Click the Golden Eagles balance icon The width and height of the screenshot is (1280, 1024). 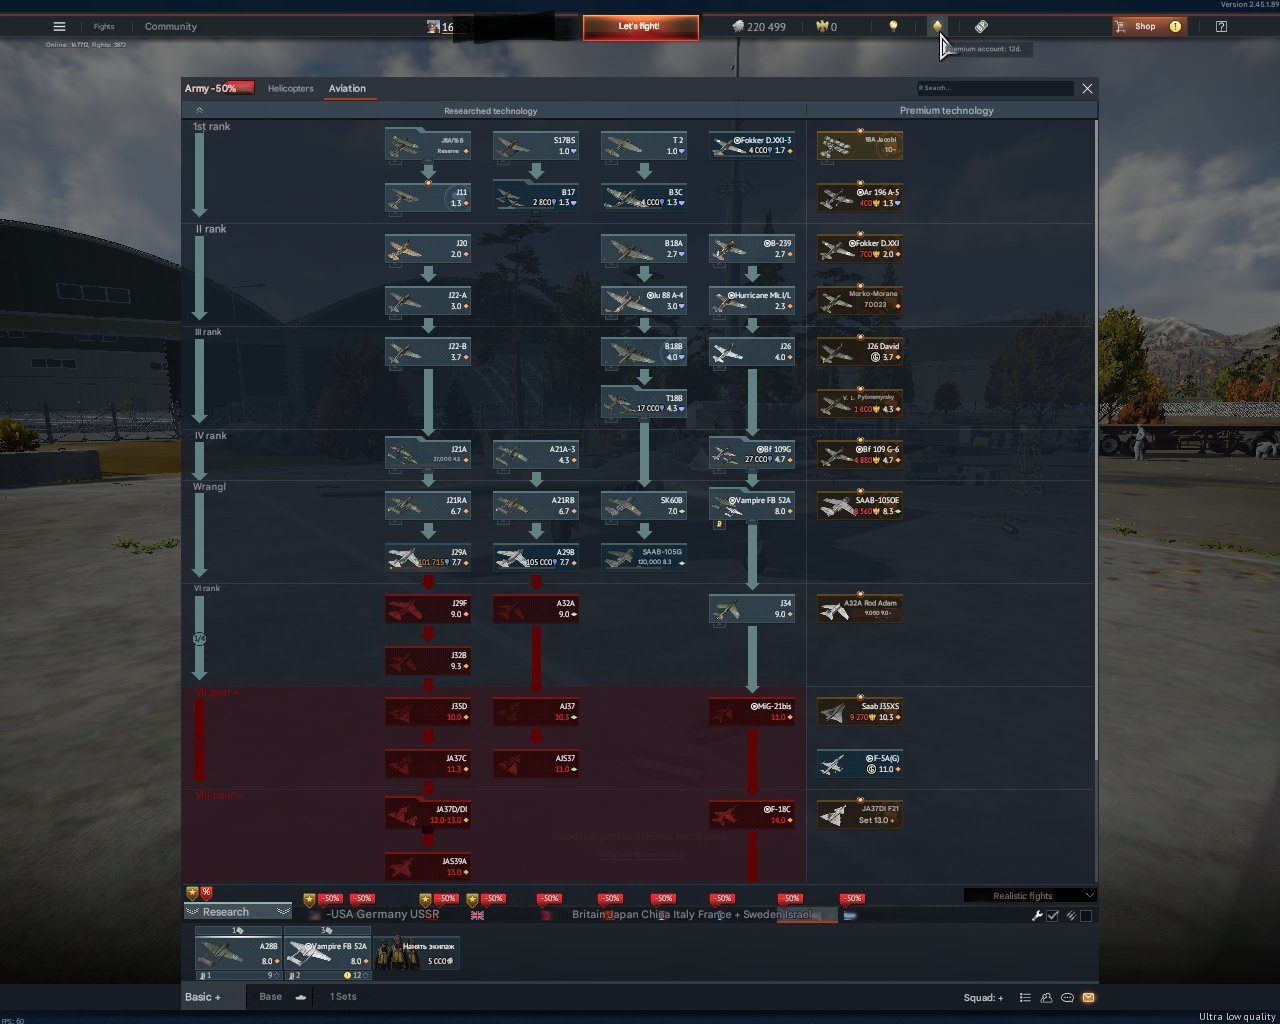click(x=821, y=27)
